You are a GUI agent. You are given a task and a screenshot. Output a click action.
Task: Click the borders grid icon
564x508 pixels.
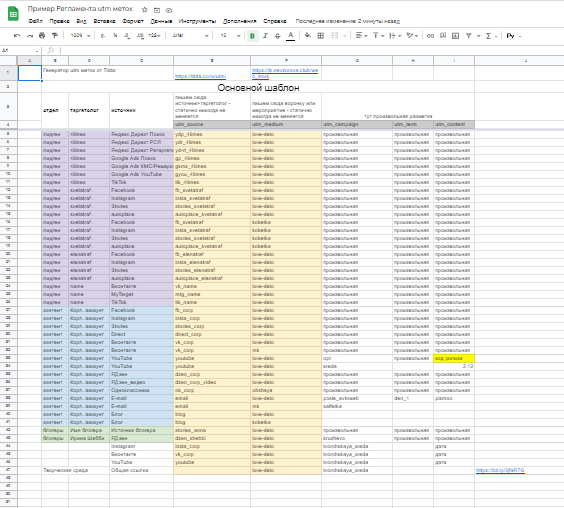[x=320, y=36]
